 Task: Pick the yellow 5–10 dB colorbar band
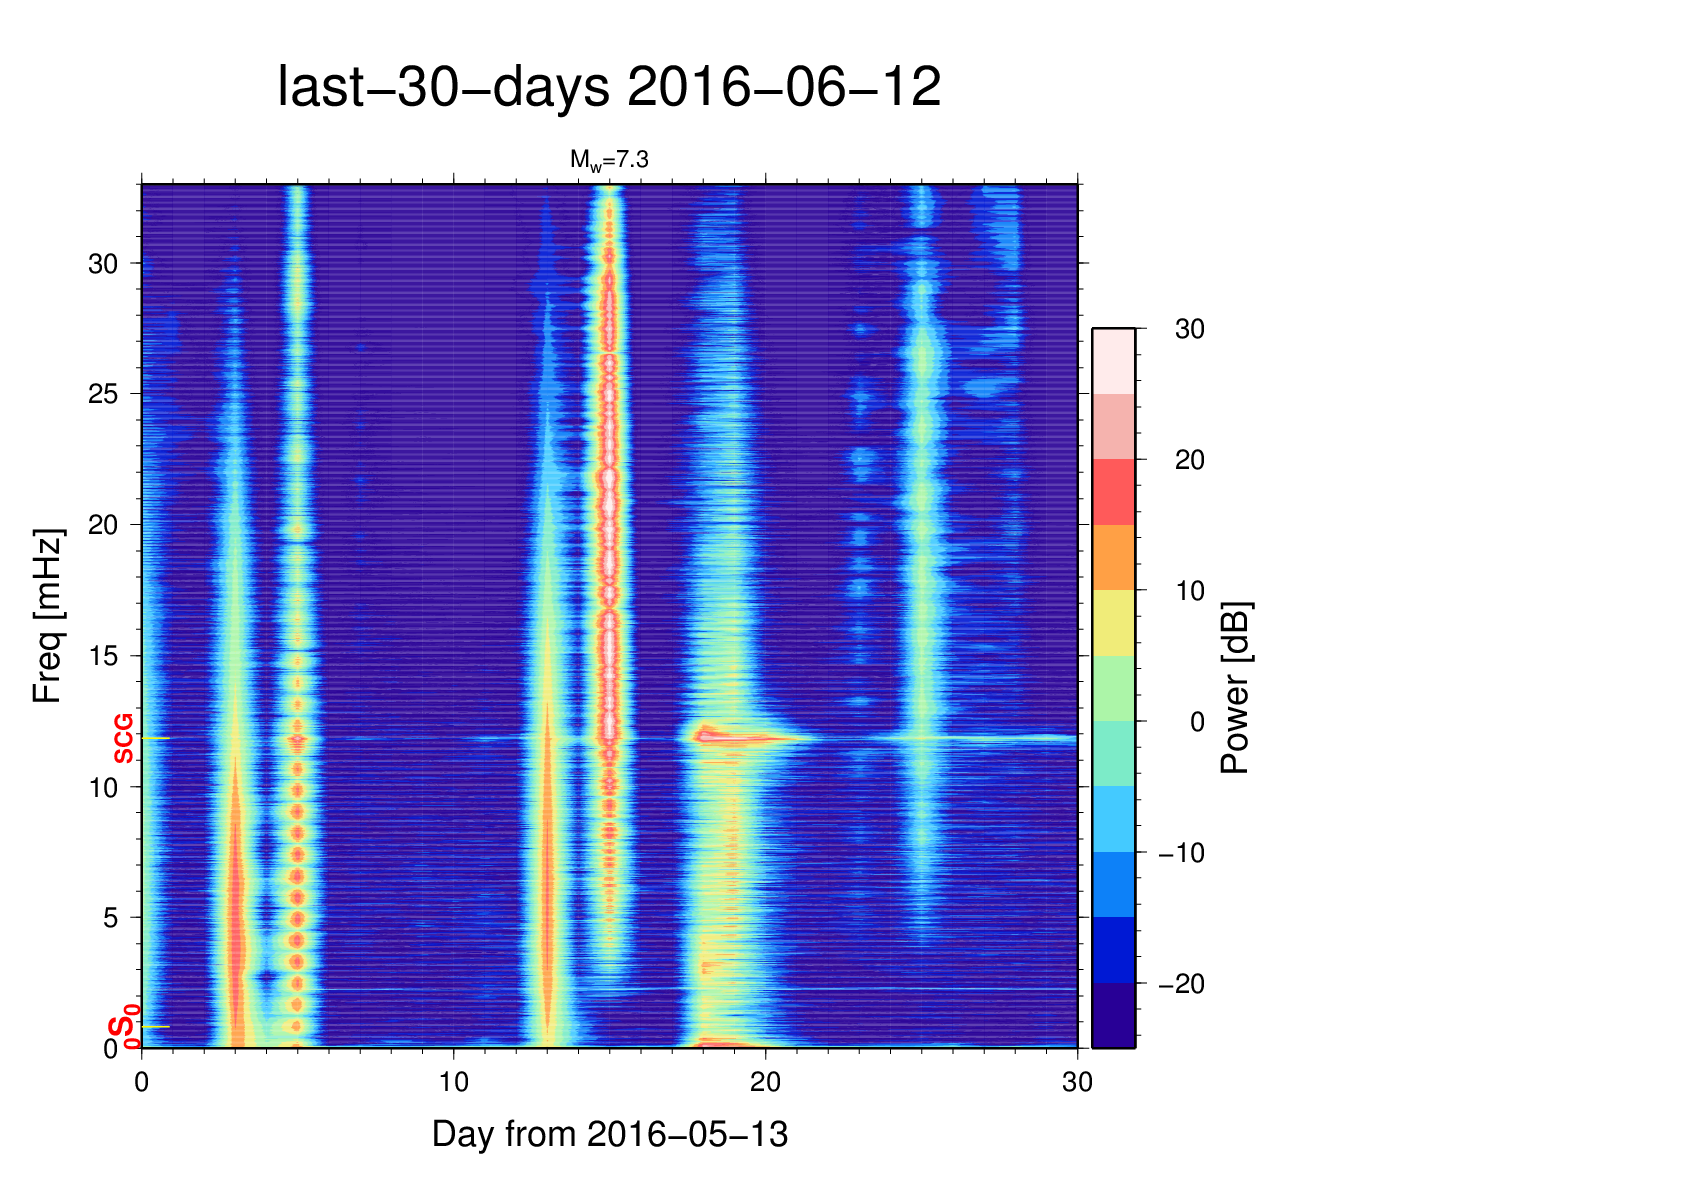pos(1113,623)
